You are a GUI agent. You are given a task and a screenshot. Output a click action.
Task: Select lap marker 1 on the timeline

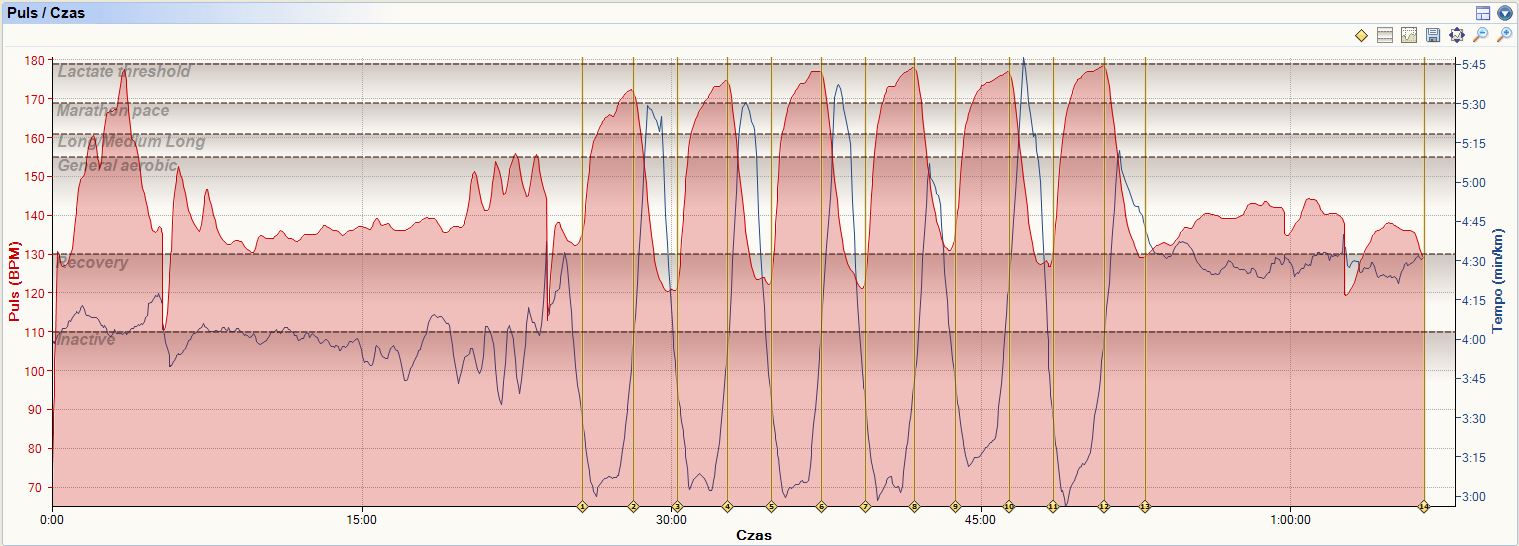point(582,507)
